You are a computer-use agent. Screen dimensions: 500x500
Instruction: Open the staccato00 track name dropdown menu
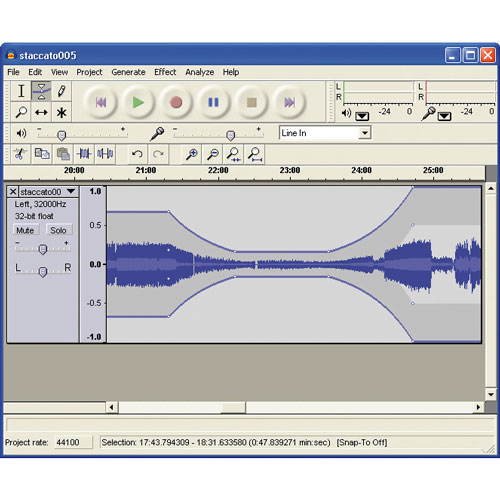(x=71, y=191)
